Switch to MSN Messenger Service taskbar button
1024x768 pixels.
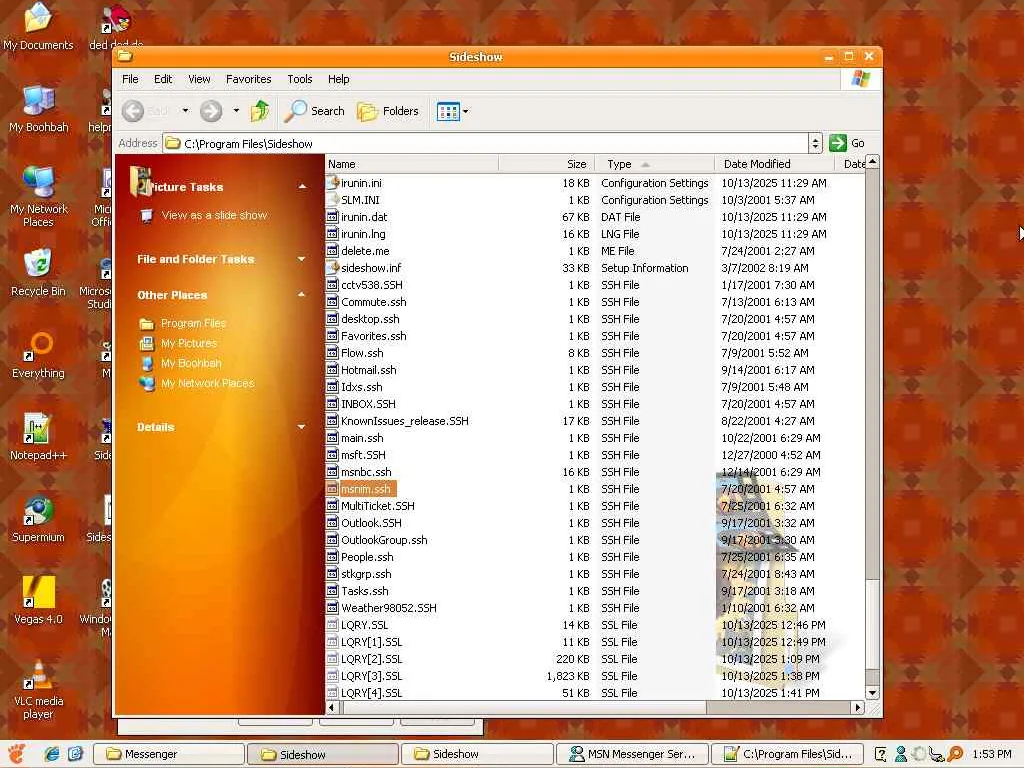tap(632, 754)
